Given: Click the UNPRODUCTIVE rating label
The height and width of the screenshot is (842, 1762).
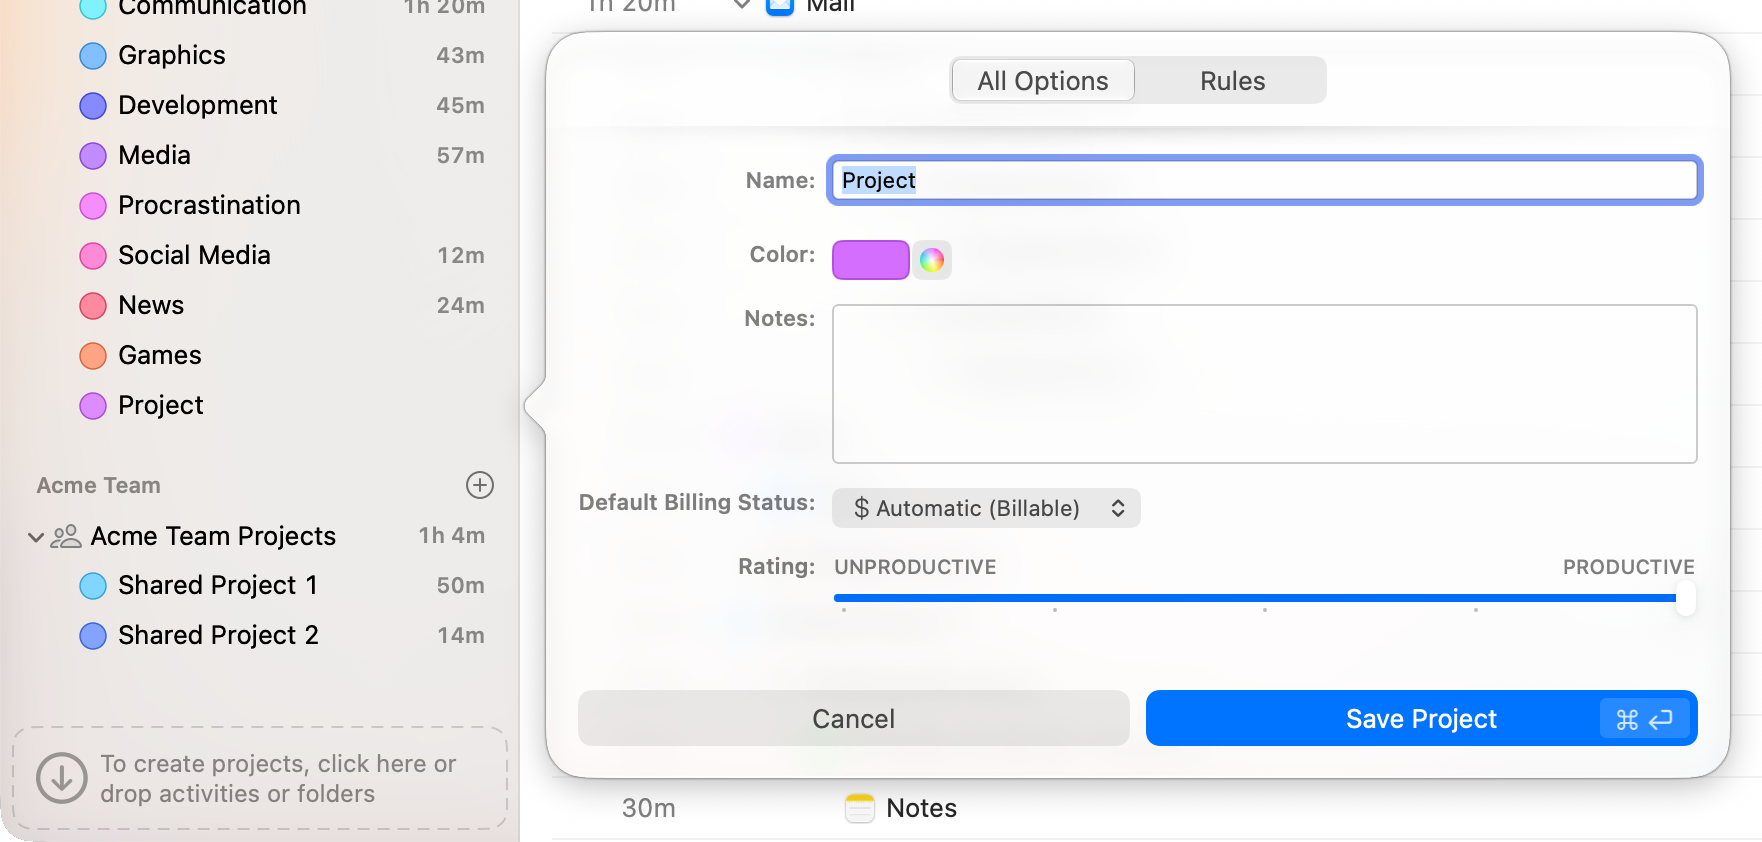Looking at the screenshot, I should [915, 567].
